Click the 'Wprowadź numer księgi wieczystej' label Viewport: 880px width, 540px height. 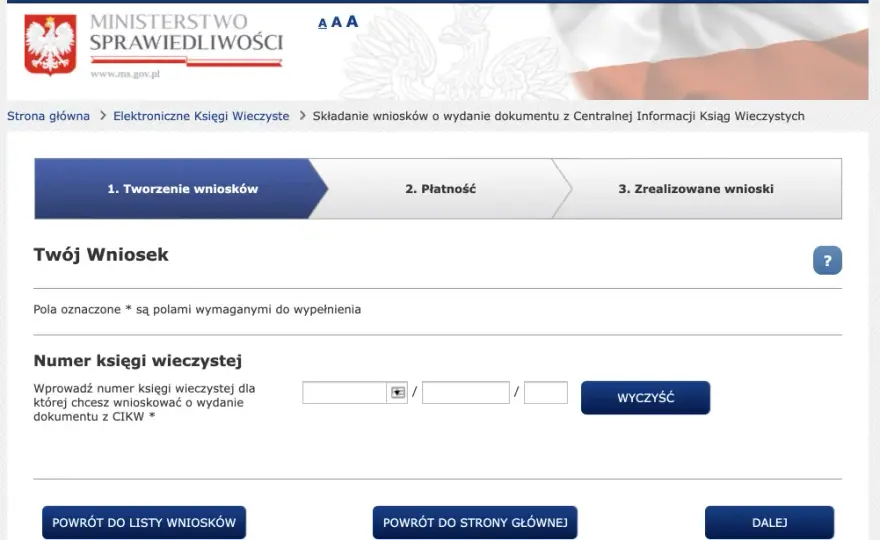point(144,402)
